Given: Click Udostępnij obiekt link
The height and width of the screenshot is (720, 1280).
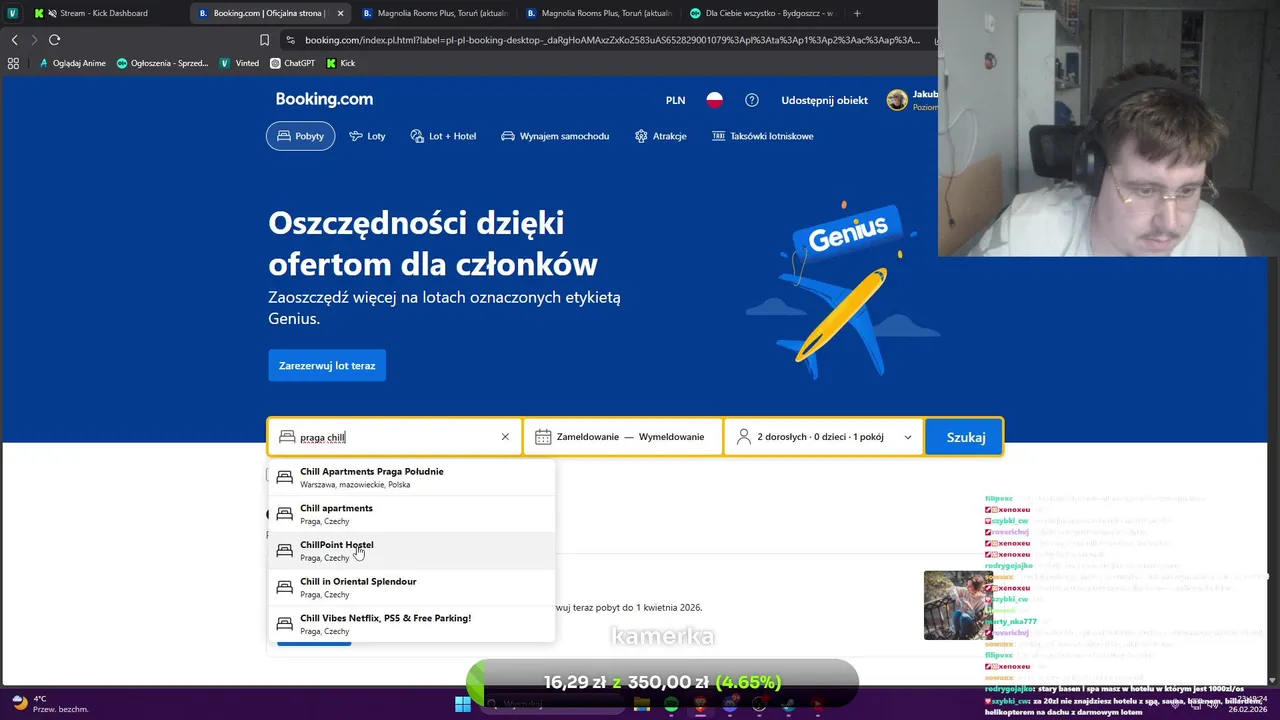Looking at the screenshot, I should [824, 100].
